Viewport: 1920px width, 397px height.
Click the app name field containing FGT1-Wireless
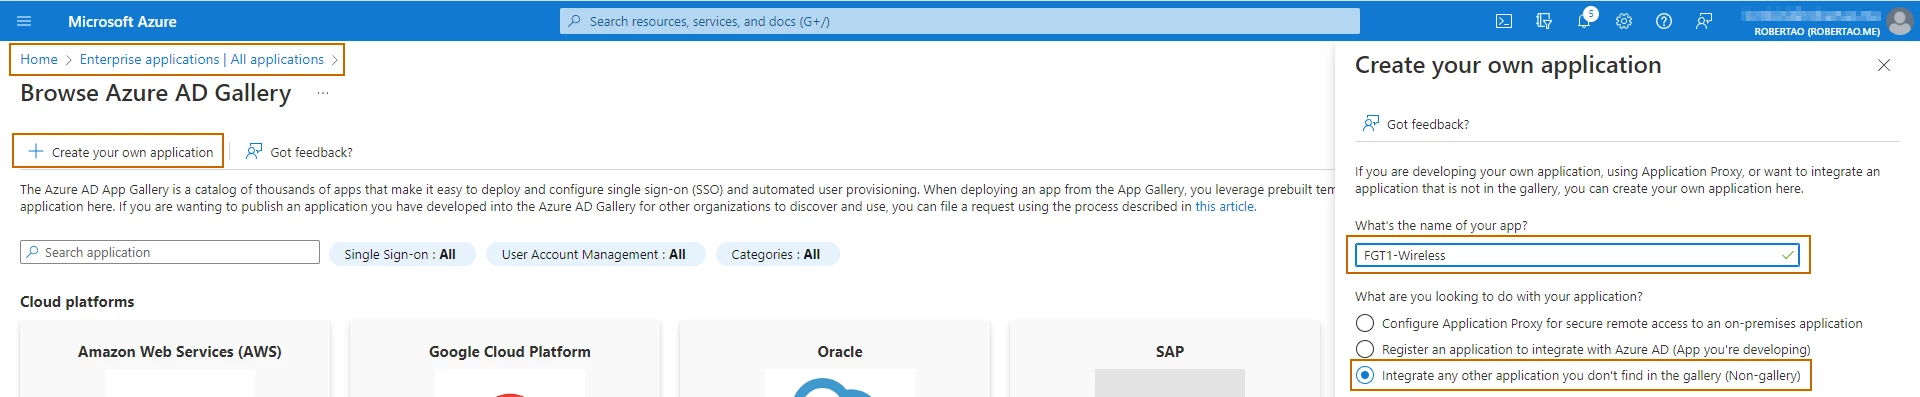1577,255
